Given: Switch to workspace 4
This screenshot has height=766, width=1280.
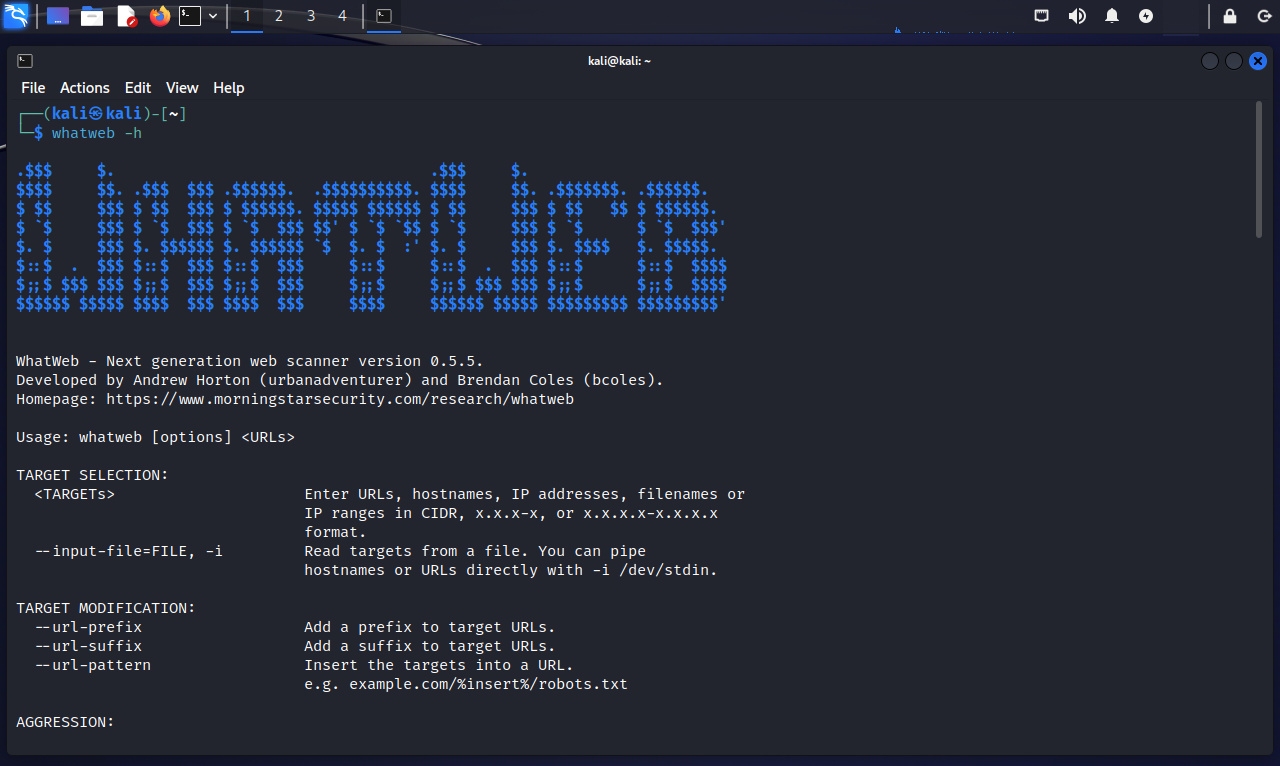Looking at the screenshot, I should pos(343,16).
